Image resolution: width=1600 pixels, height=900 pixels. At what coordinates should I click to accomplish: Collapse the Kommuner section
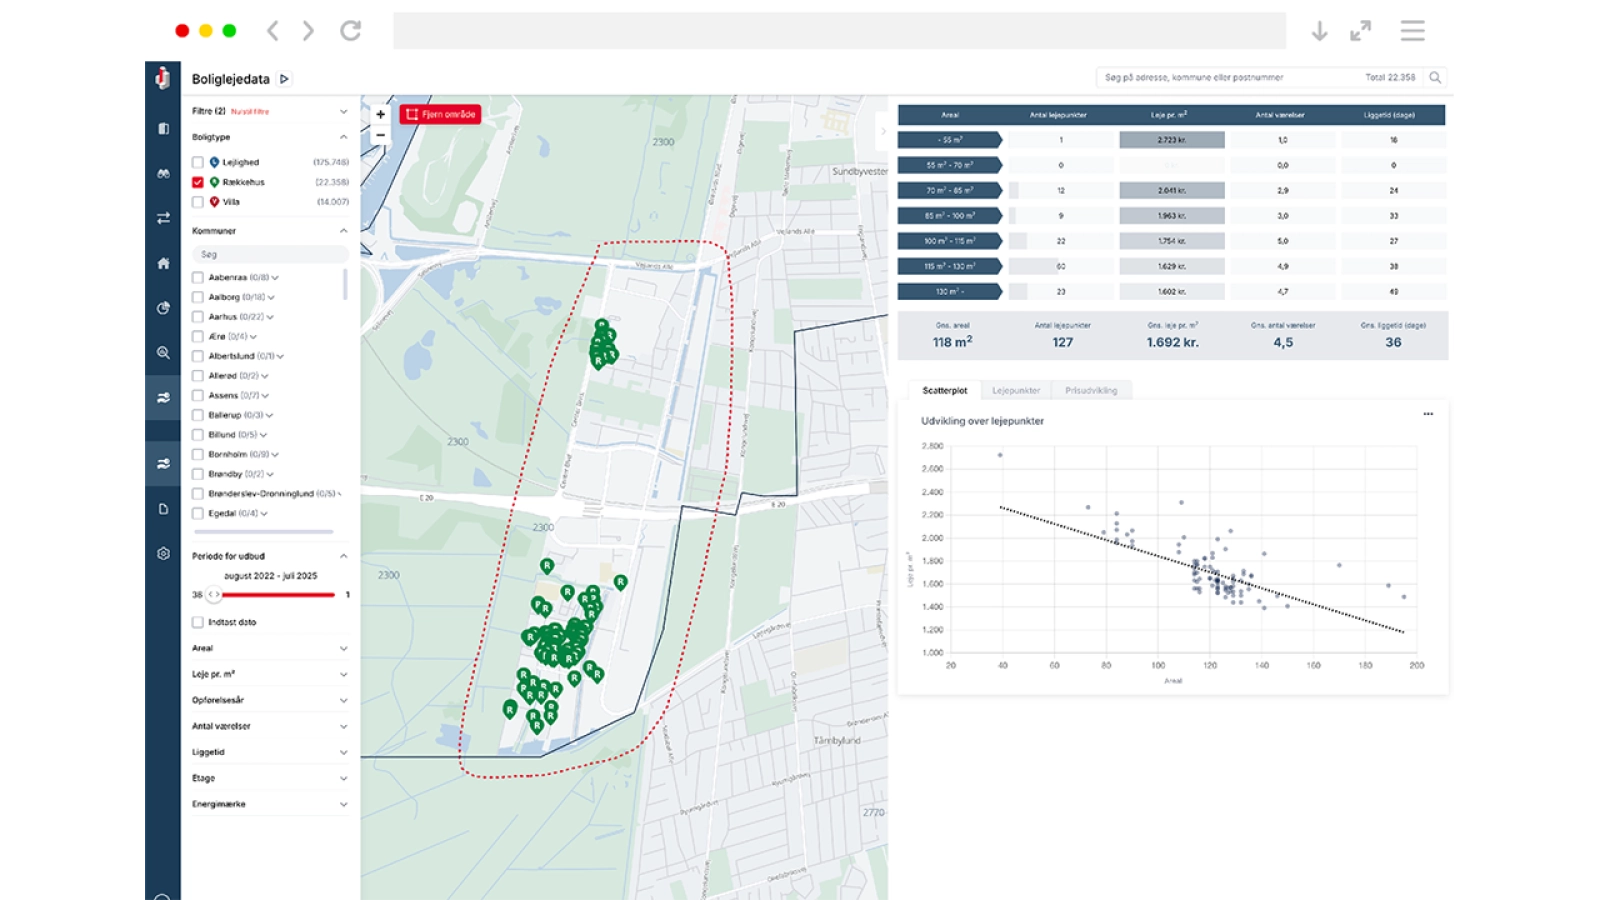coord(343,231)
